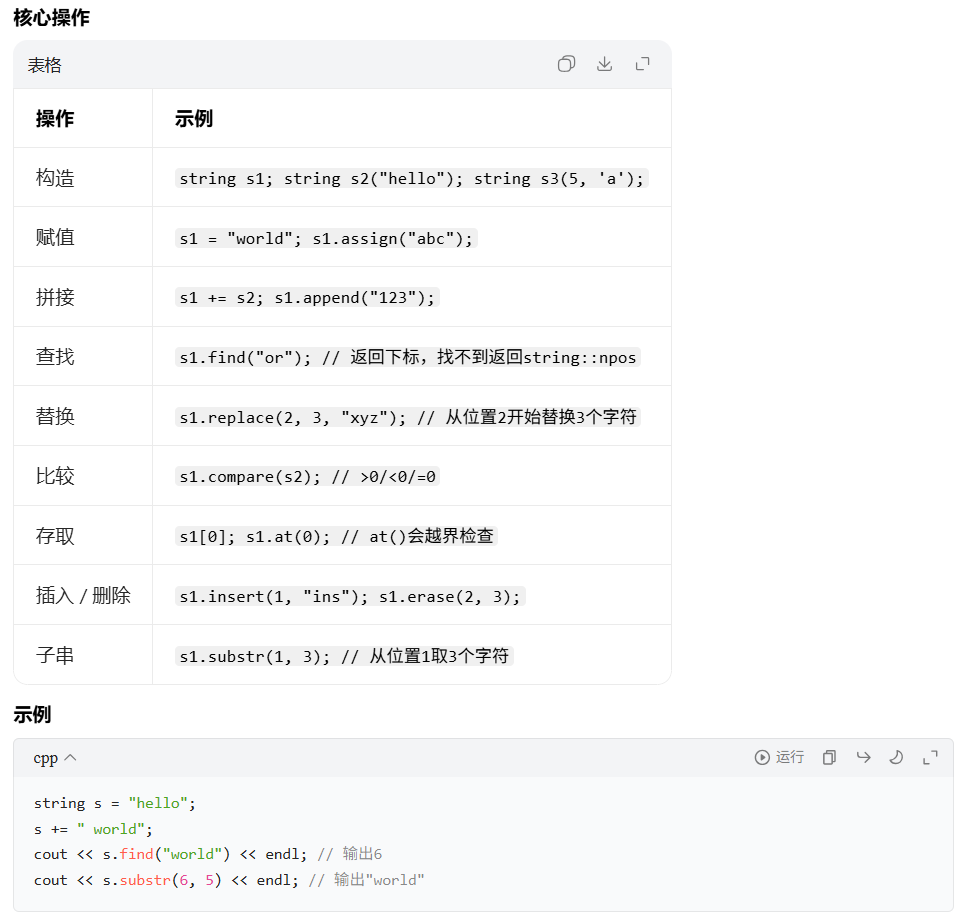Copy the cpp code block

click(x=829, y=757)
